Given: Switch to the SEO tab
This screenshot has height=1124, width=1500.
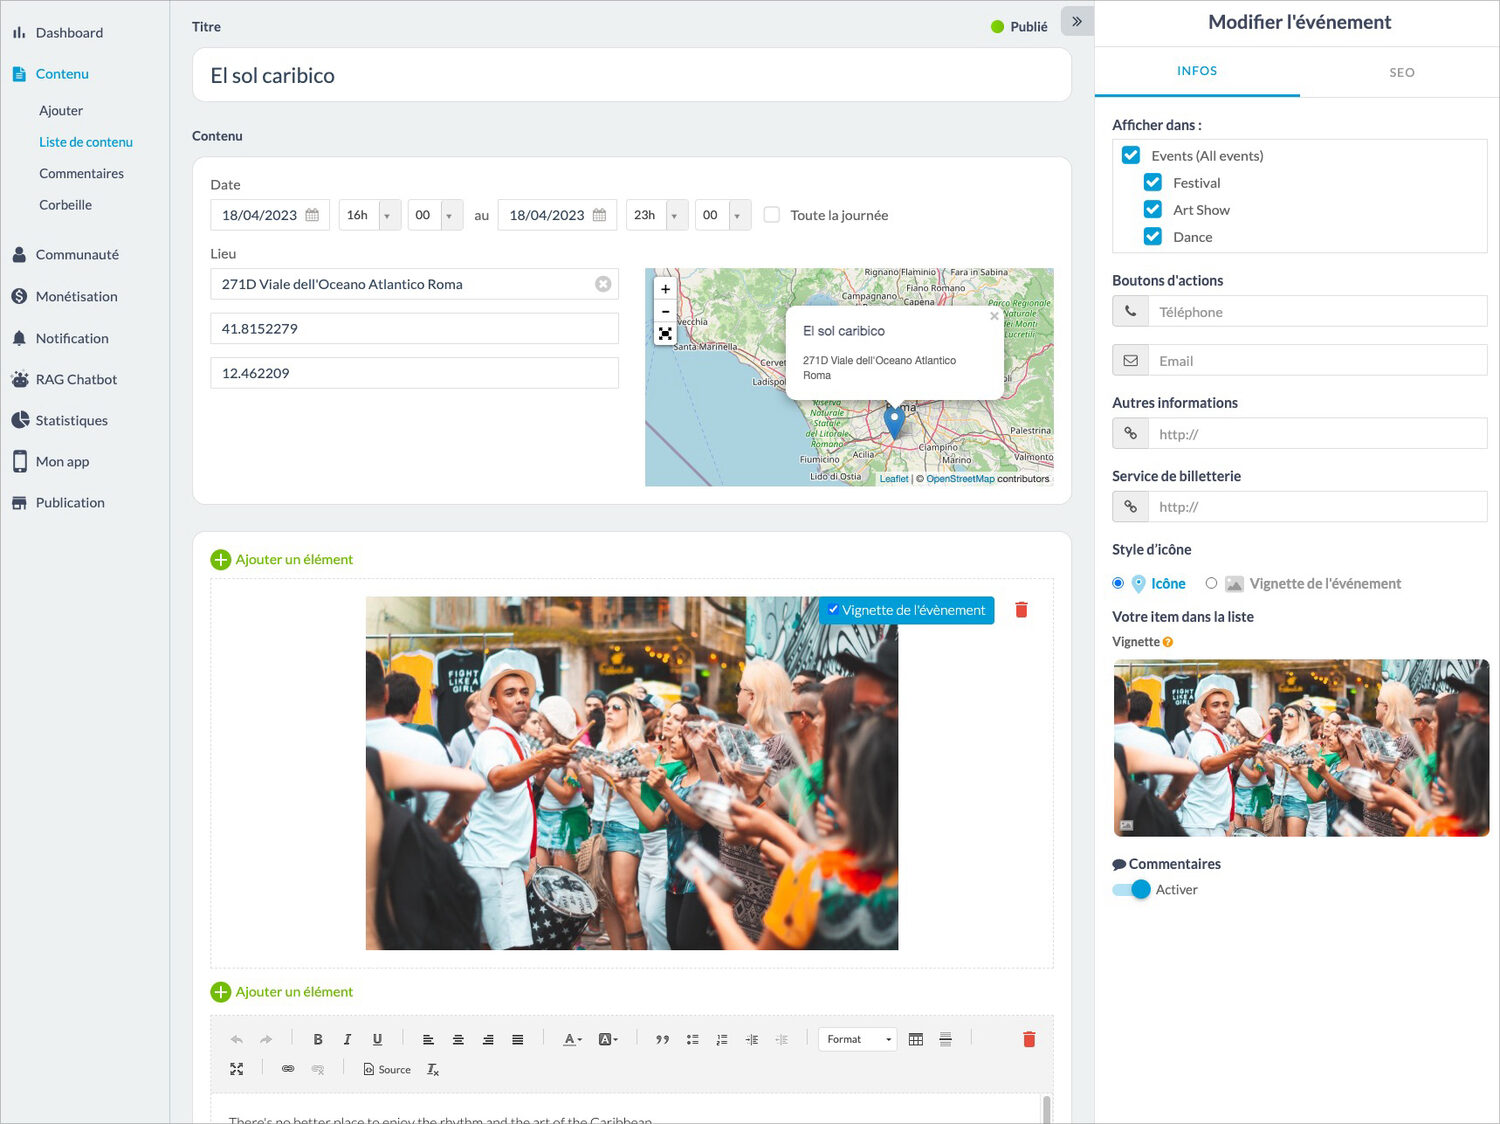Looking at the screenshot, I should 1401,72.
